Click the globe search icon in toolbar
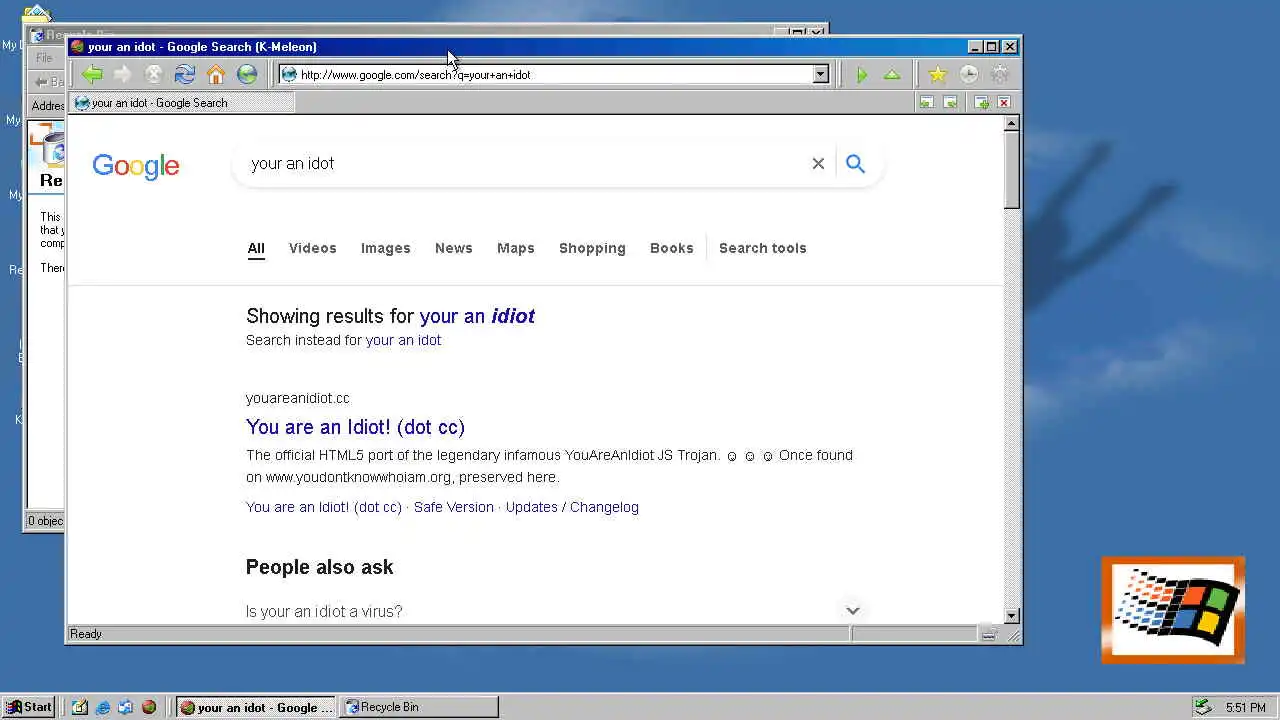The height and width of the screenshot is (720, 1280). [247, 74]
